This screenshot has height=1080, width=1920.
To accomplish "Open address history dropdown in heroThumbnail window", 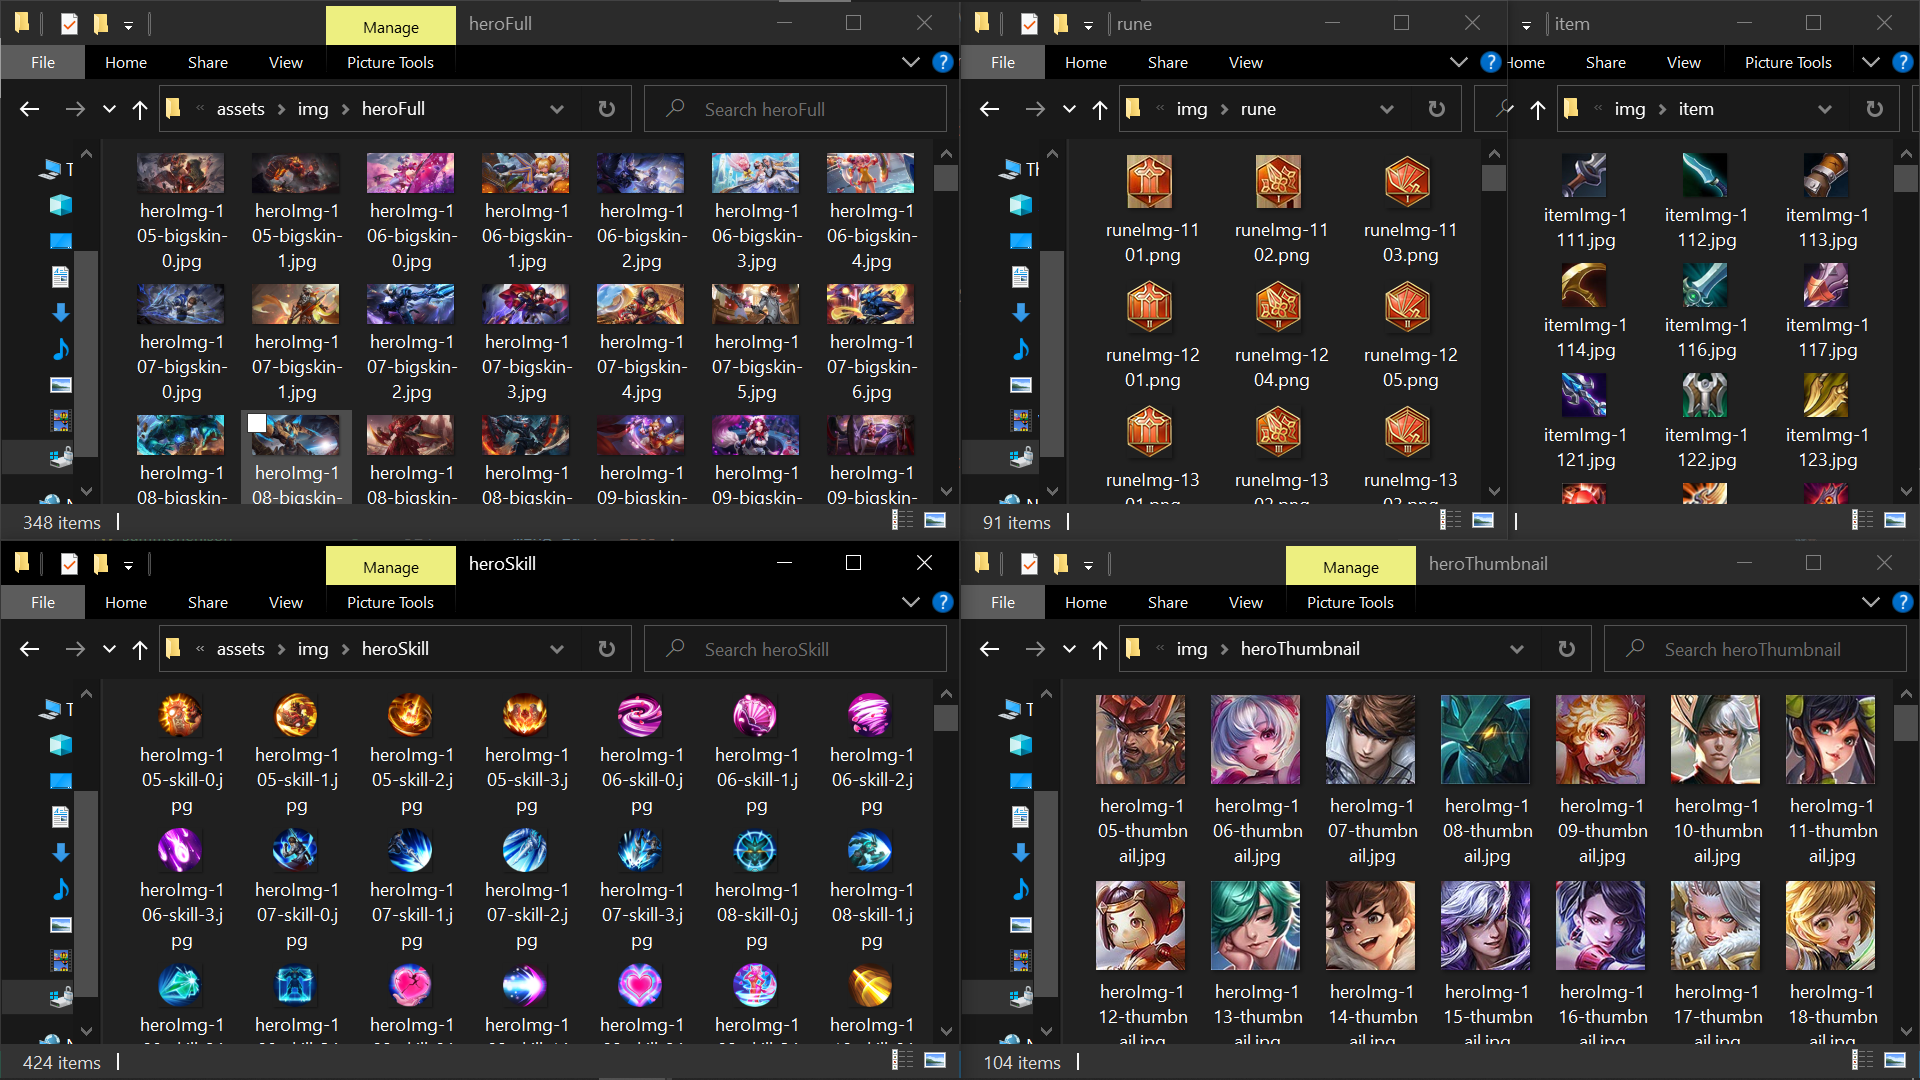I will [1516, 649].
